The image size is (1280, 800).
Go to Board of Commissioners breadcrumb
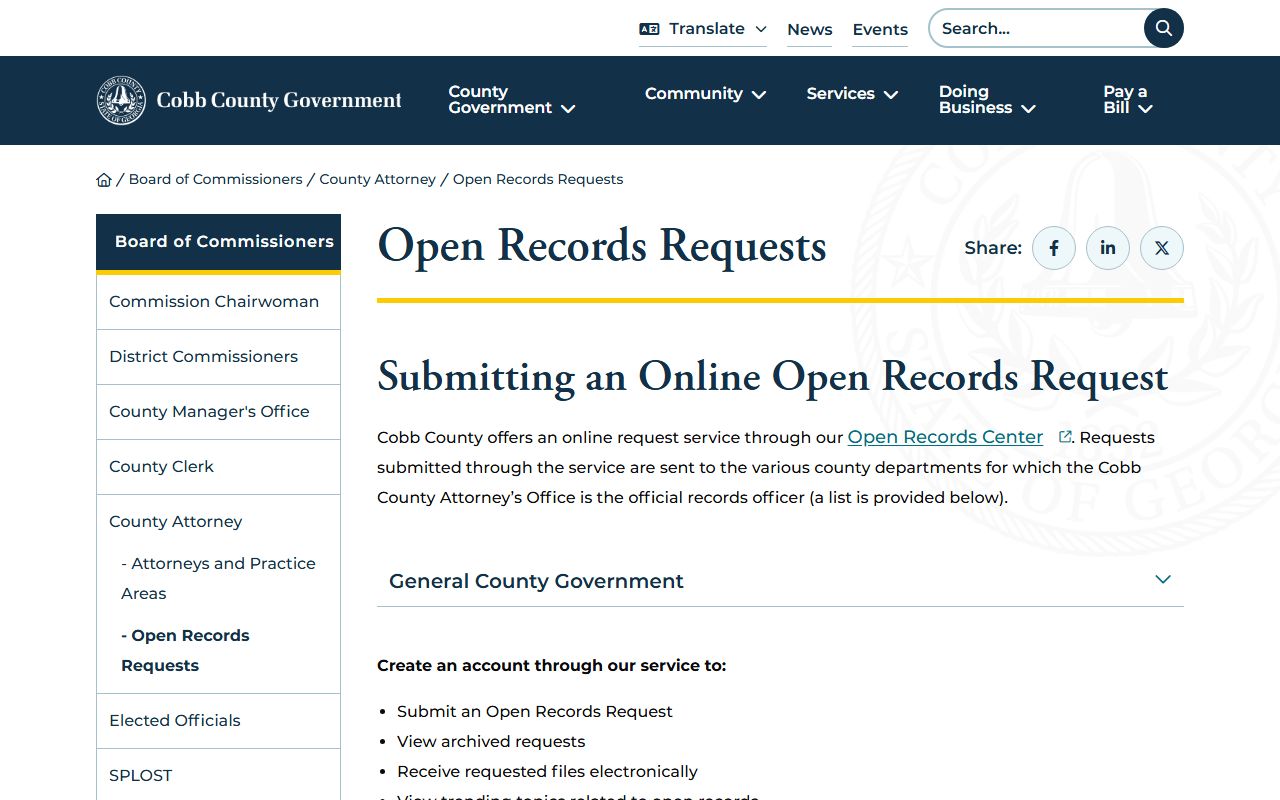(x=215, y=179)
